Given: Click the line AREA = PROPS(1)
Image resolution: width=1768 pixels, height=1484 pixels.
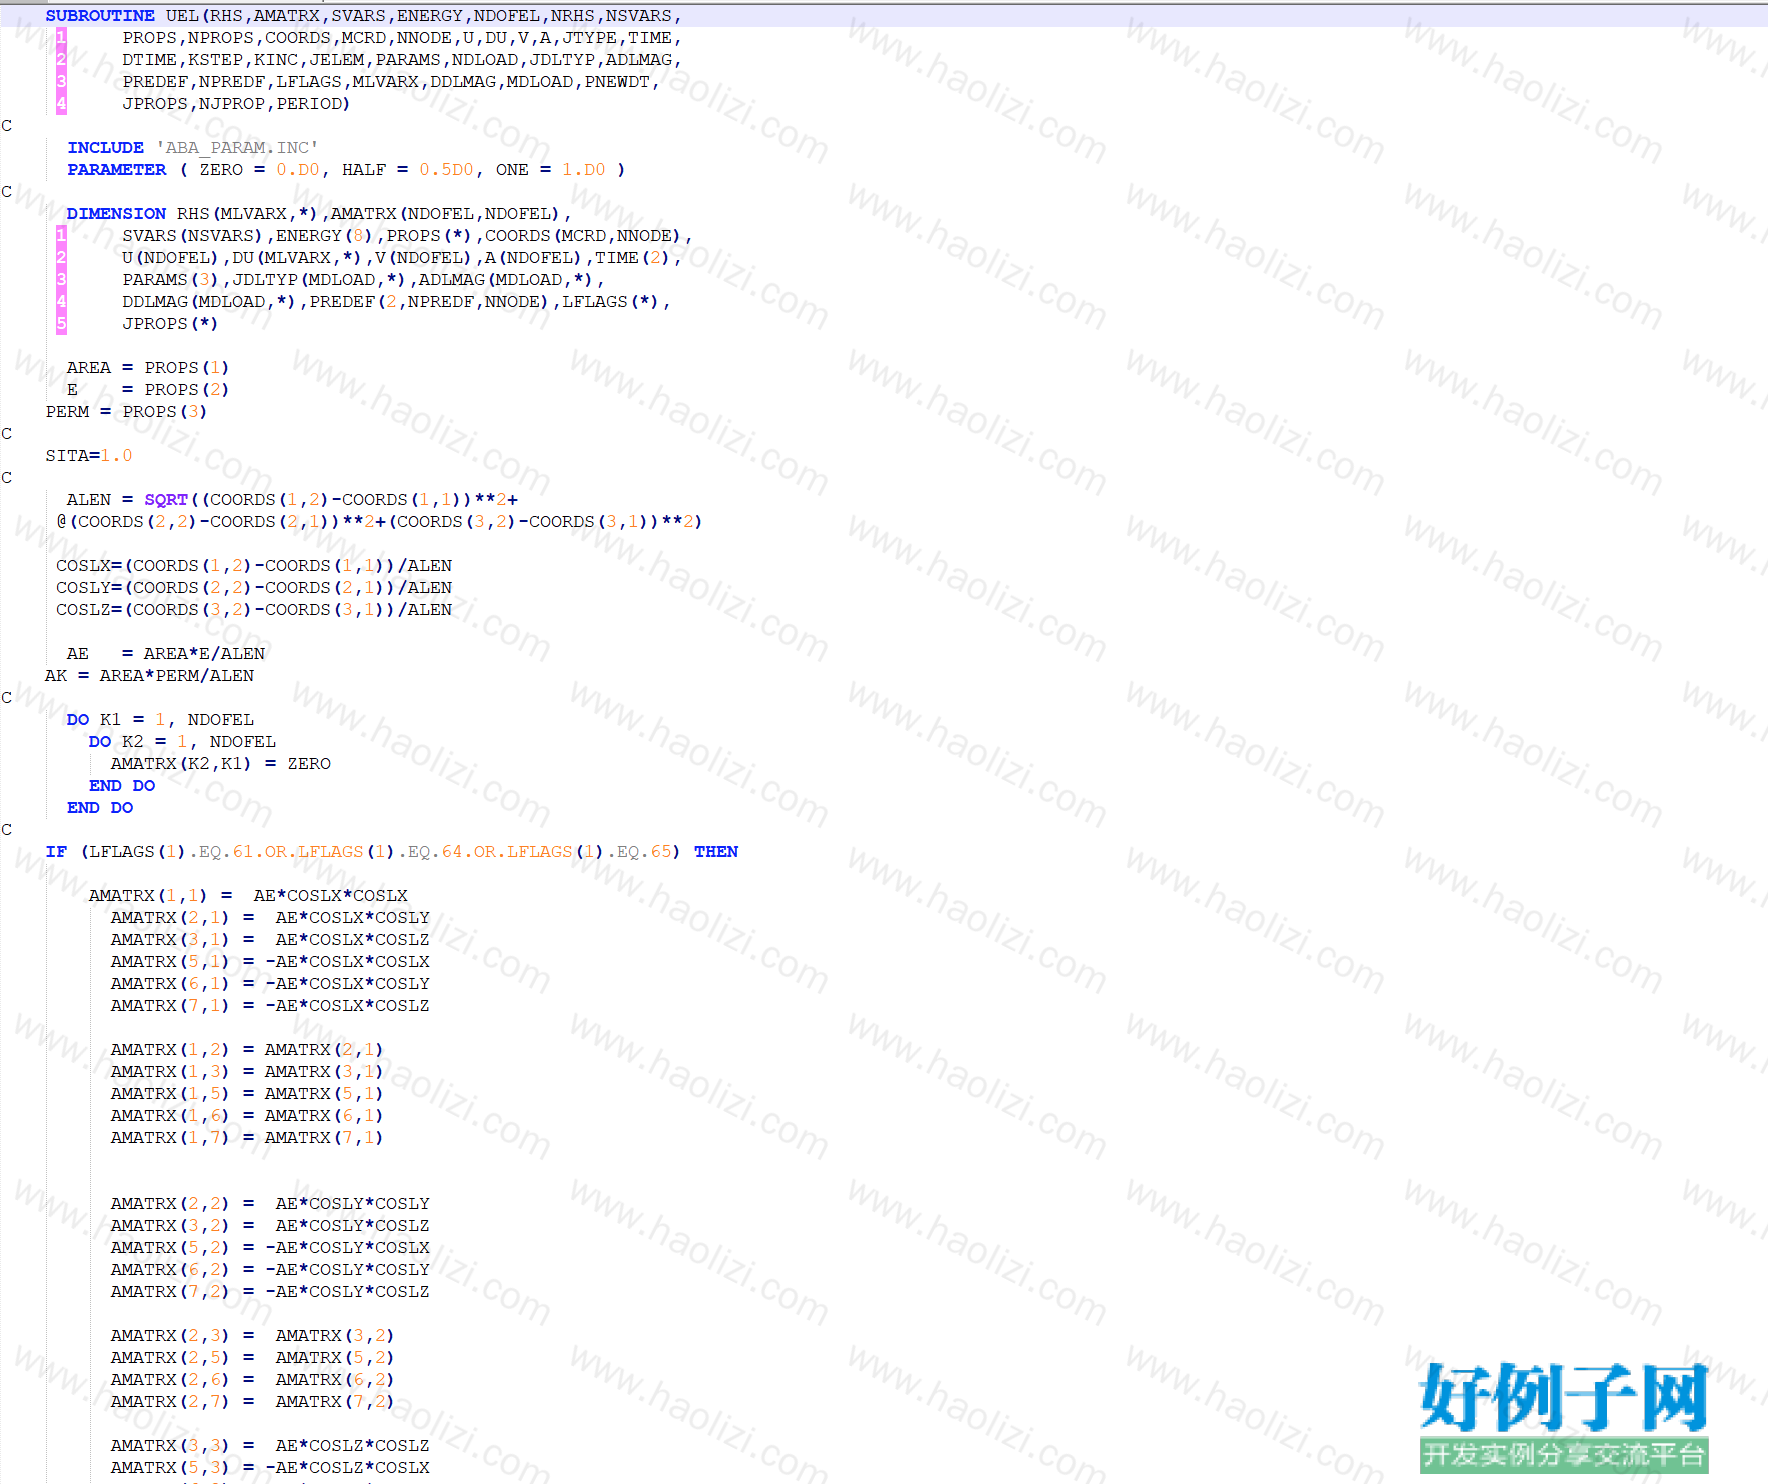Looking at the screenshot, I should (x=148, y=368).
